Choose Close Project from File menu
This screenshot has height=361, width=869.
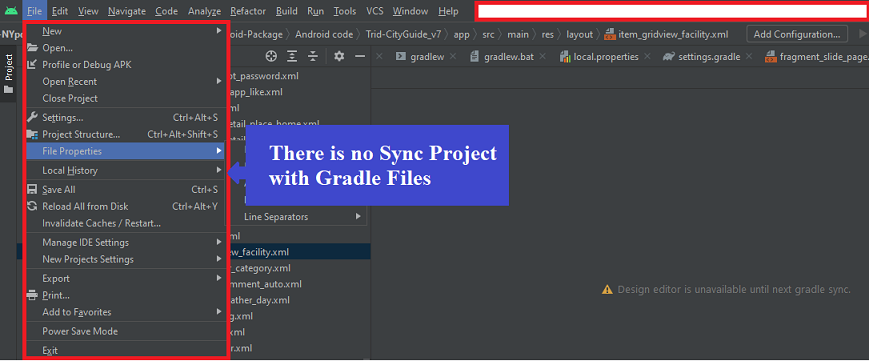70,98
